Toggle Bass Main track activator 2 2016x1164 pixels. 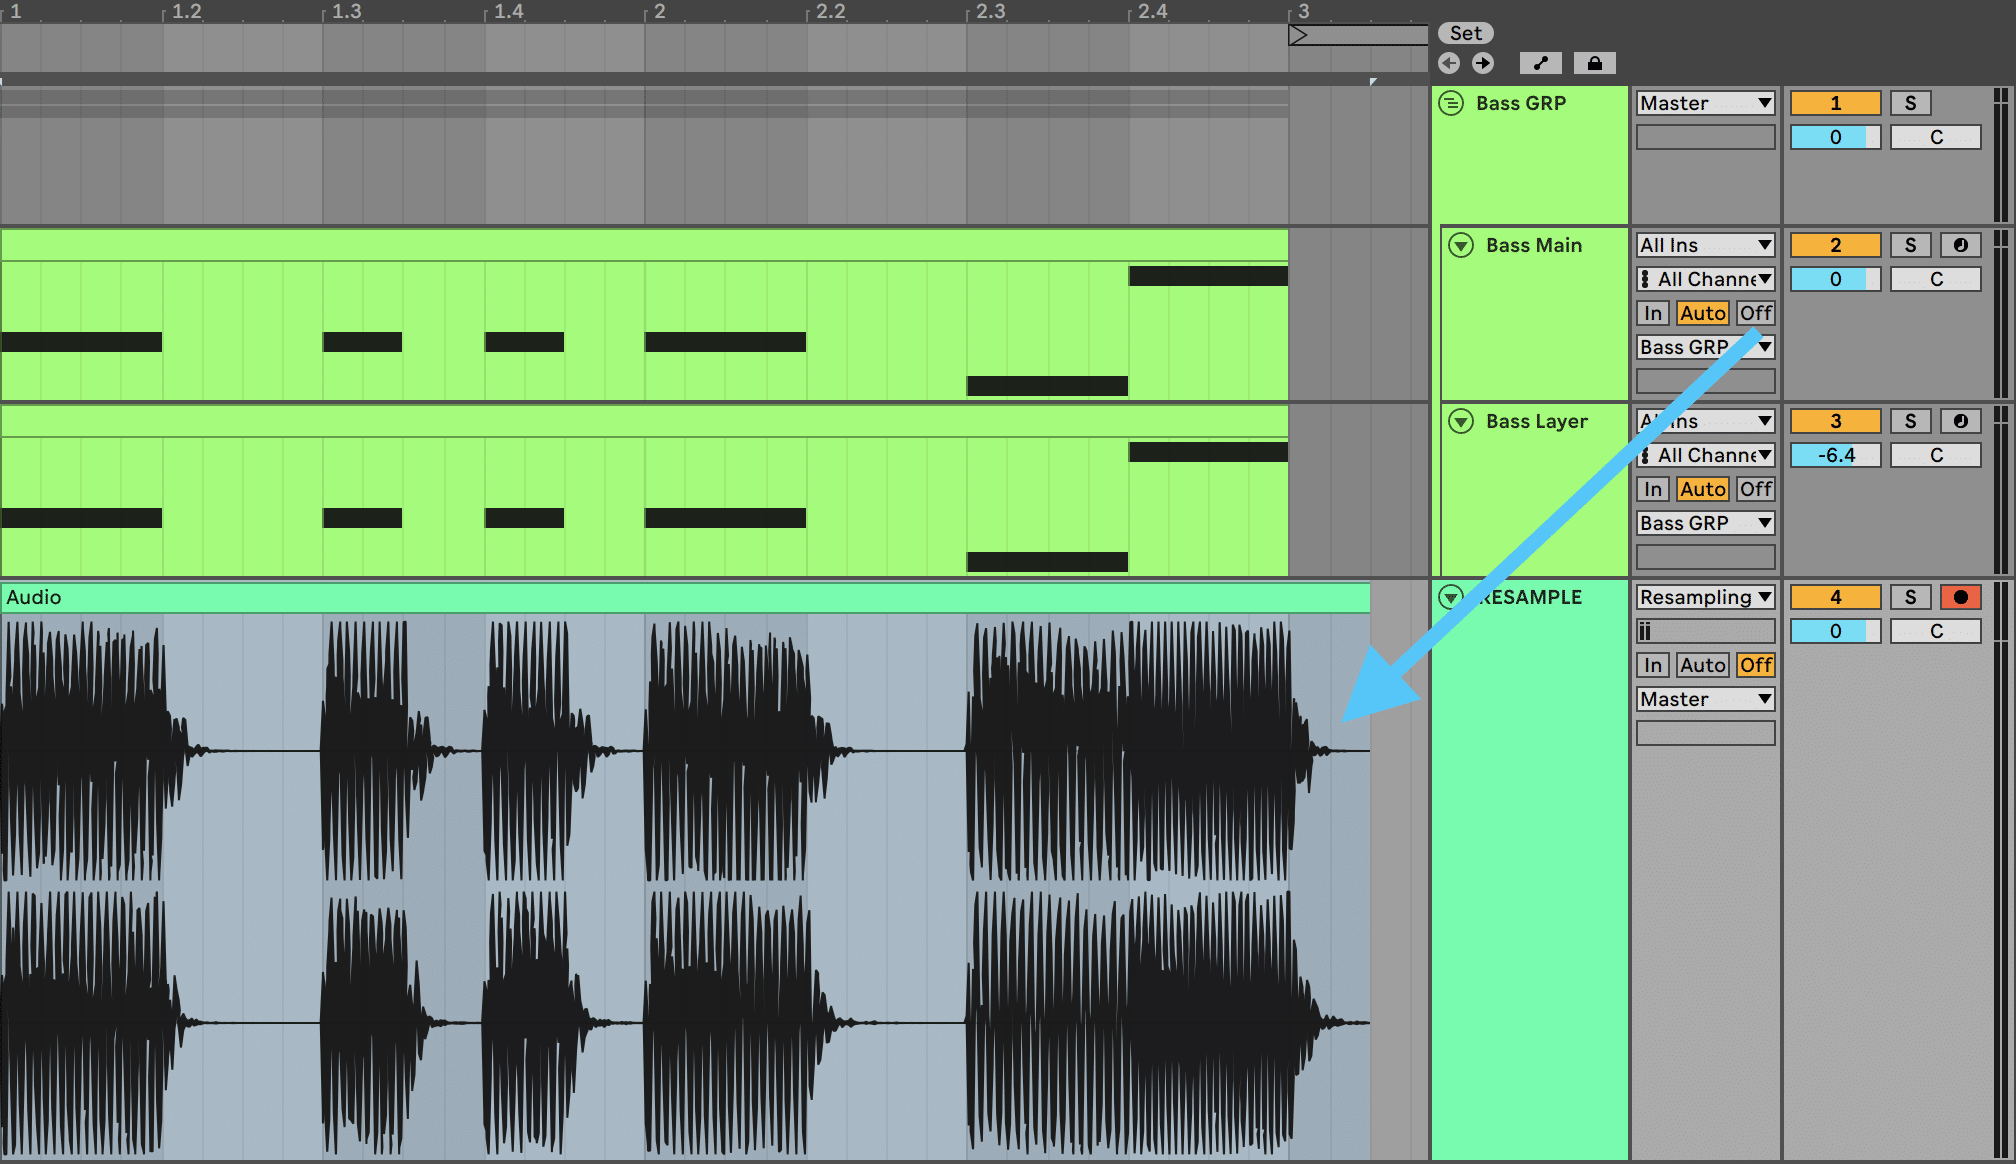pyautogui.click(x=1835, y=245)
